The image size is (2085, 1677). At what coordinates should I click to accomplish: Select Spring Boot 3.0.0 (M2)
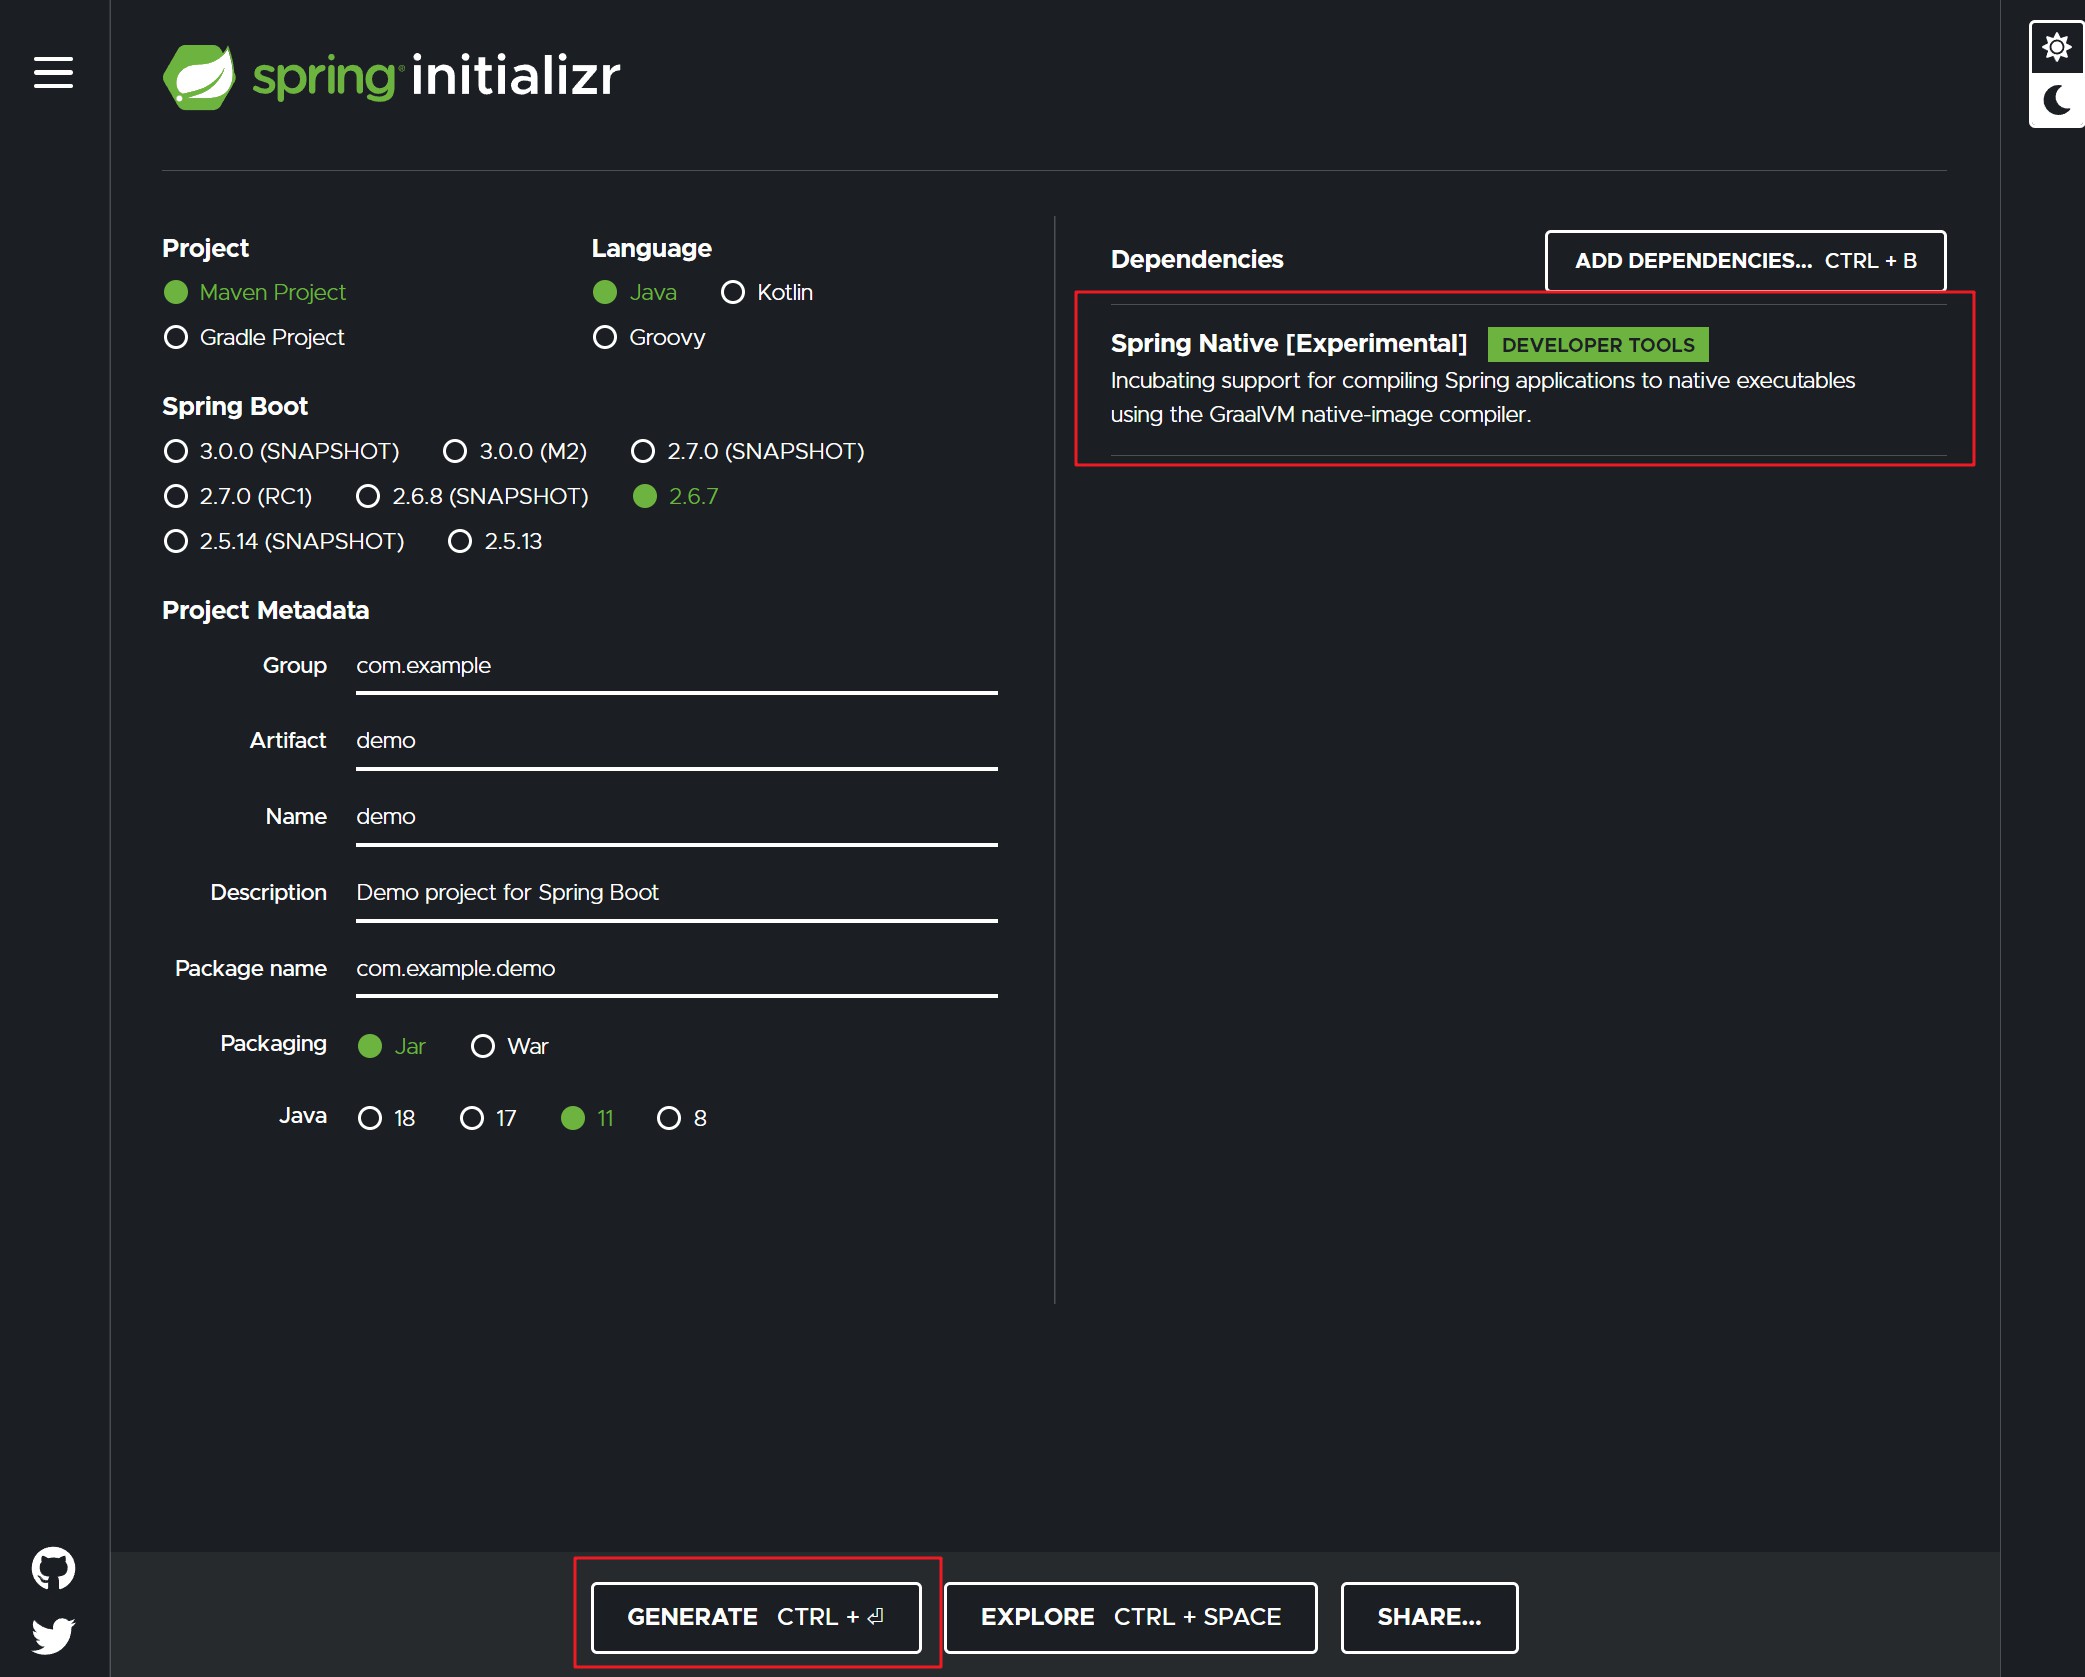tap(515, 451)
